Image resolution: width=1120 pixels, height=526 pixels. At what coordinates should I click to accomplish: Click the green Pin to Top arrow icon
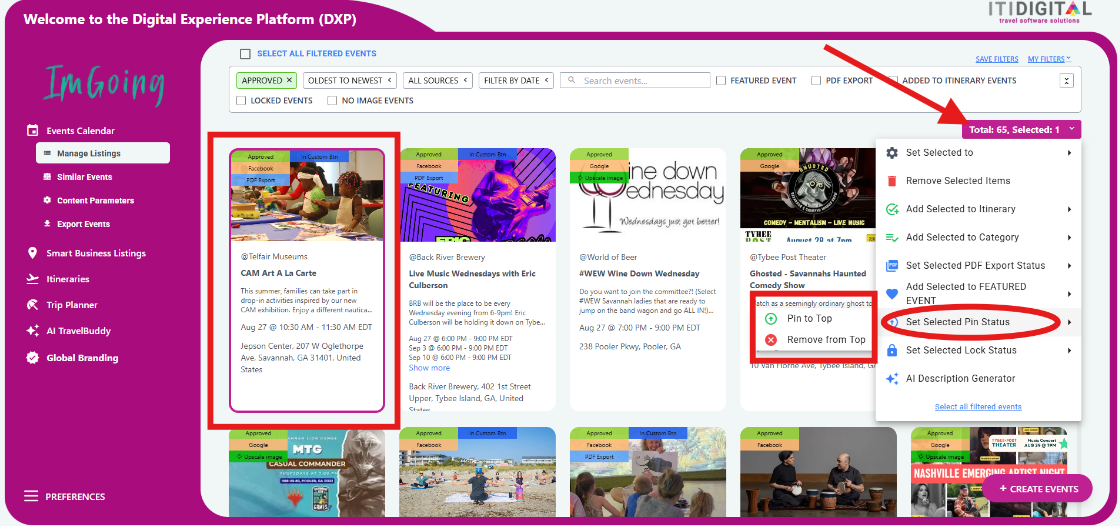[771, 319]
